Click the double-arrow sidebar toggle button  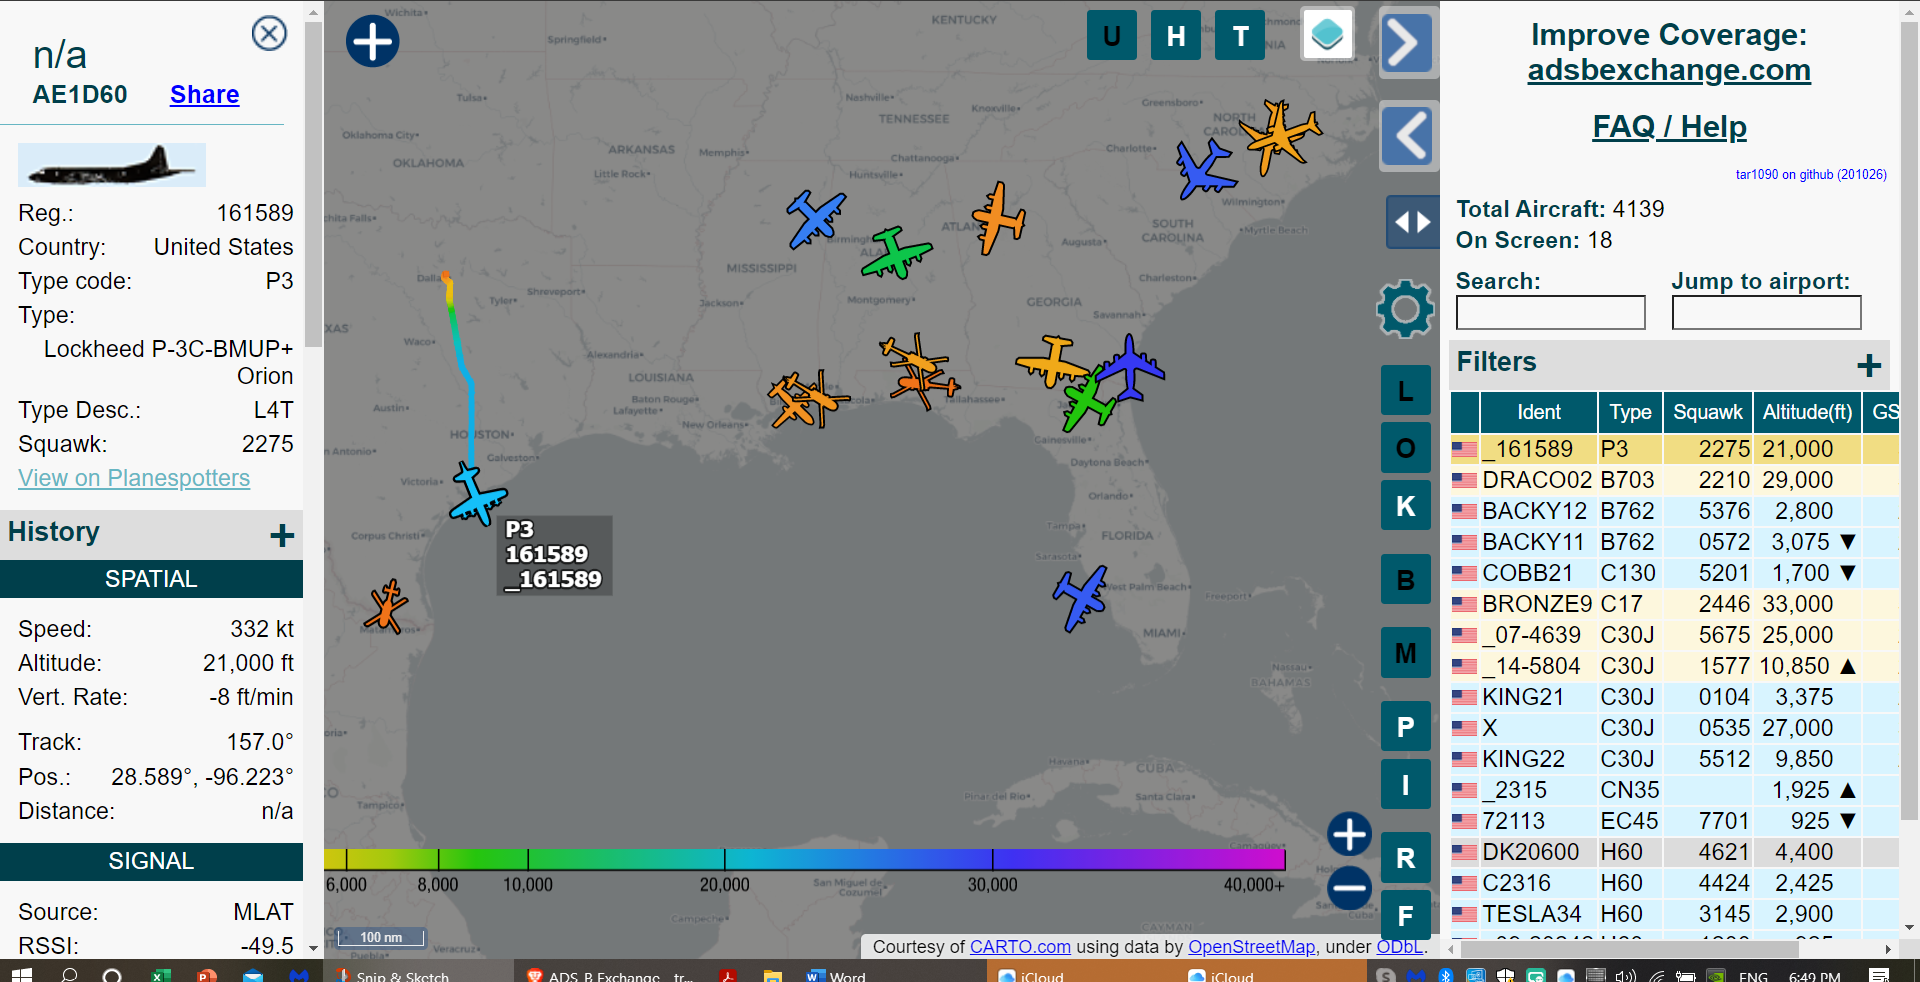pos(1412,221)
